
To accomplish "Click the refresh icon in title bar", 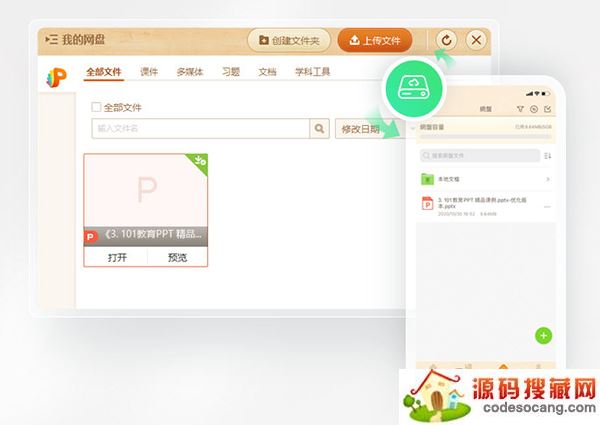I will (446, 40).
